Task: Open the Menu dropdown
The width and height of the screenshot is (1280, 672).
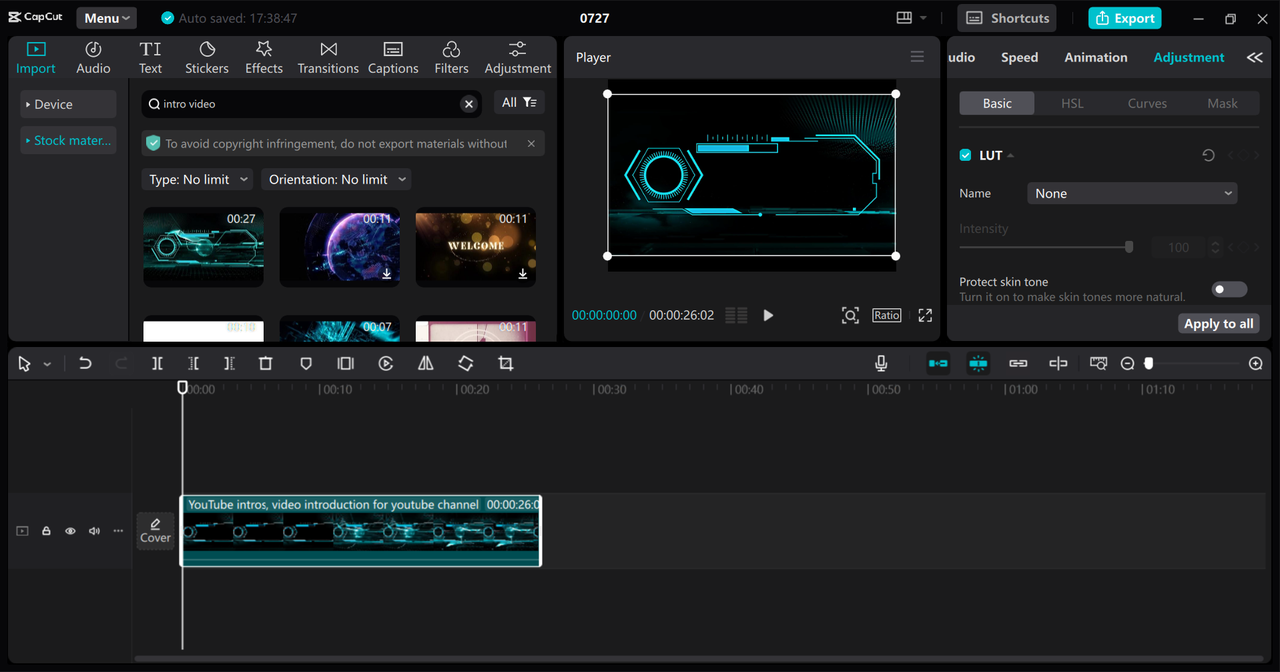Action: [106, 18]
